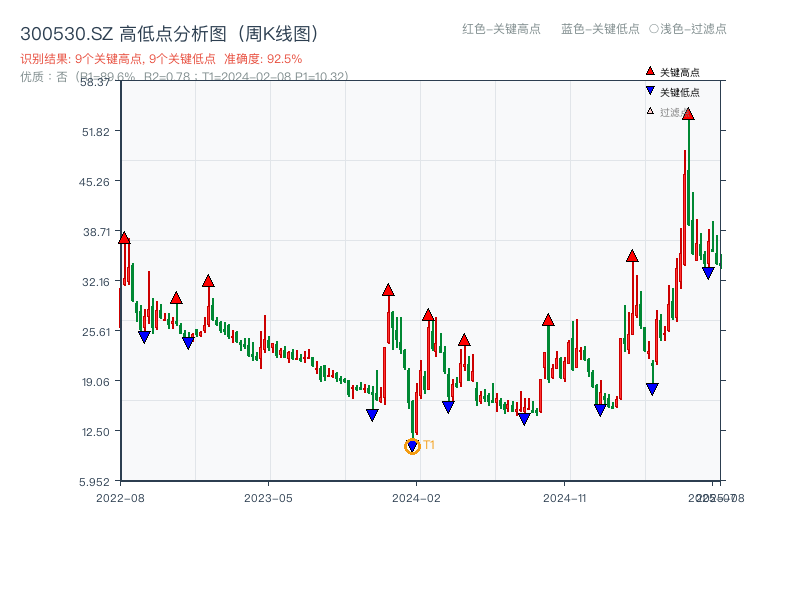The image size is (800, 600).
Task: Click the 2024-11 x-axis date label
Action: (x=564, y=498)
